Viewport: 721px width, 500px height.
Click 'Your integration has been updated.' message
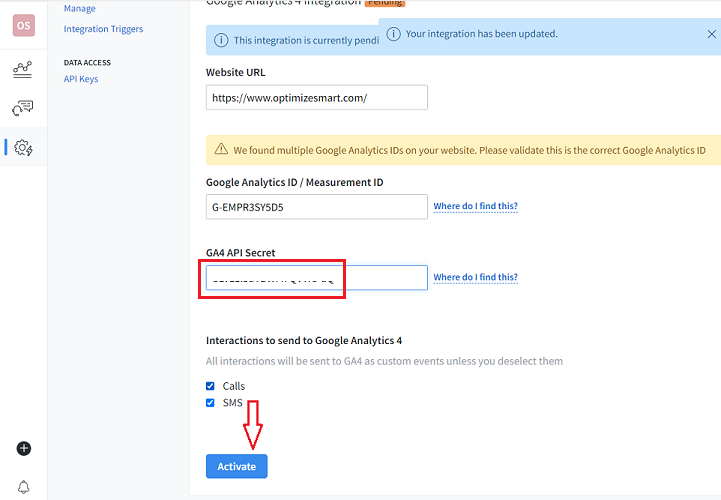[481, 34]
